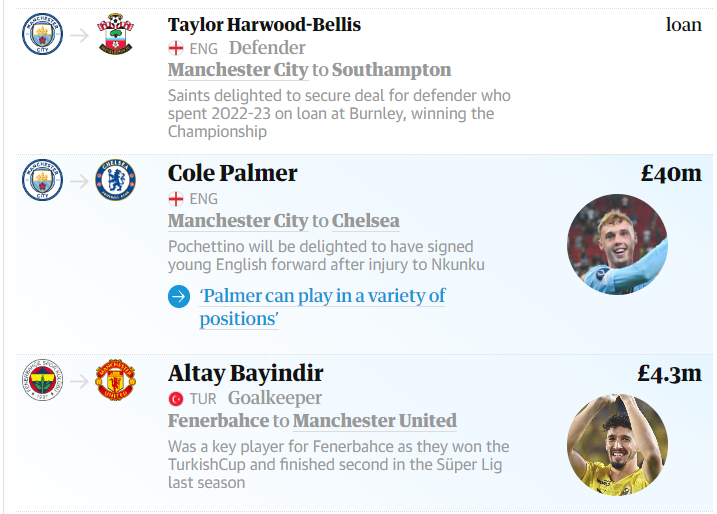Click Manchester City crest beside Cole Palmer
This screenshot has height=514, width=717.
(x=43, y=180)
